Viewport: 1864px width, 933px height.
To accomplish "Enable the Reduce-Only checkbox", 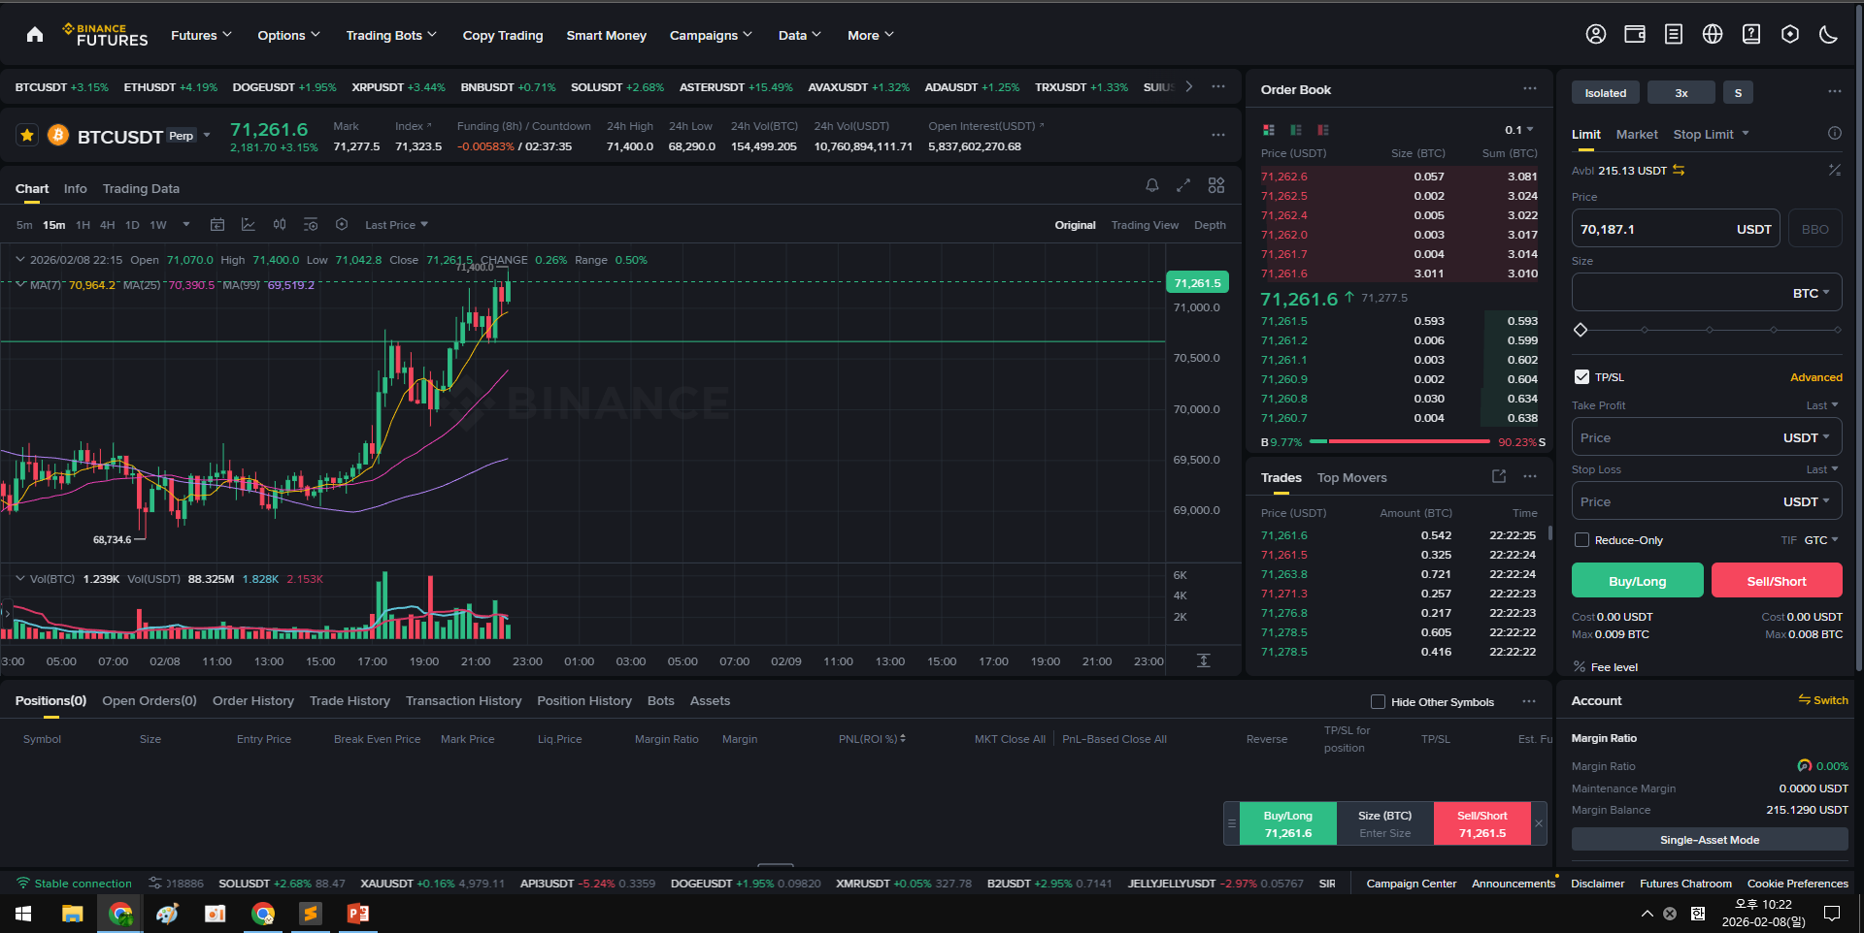I will tap(1582, 540).
